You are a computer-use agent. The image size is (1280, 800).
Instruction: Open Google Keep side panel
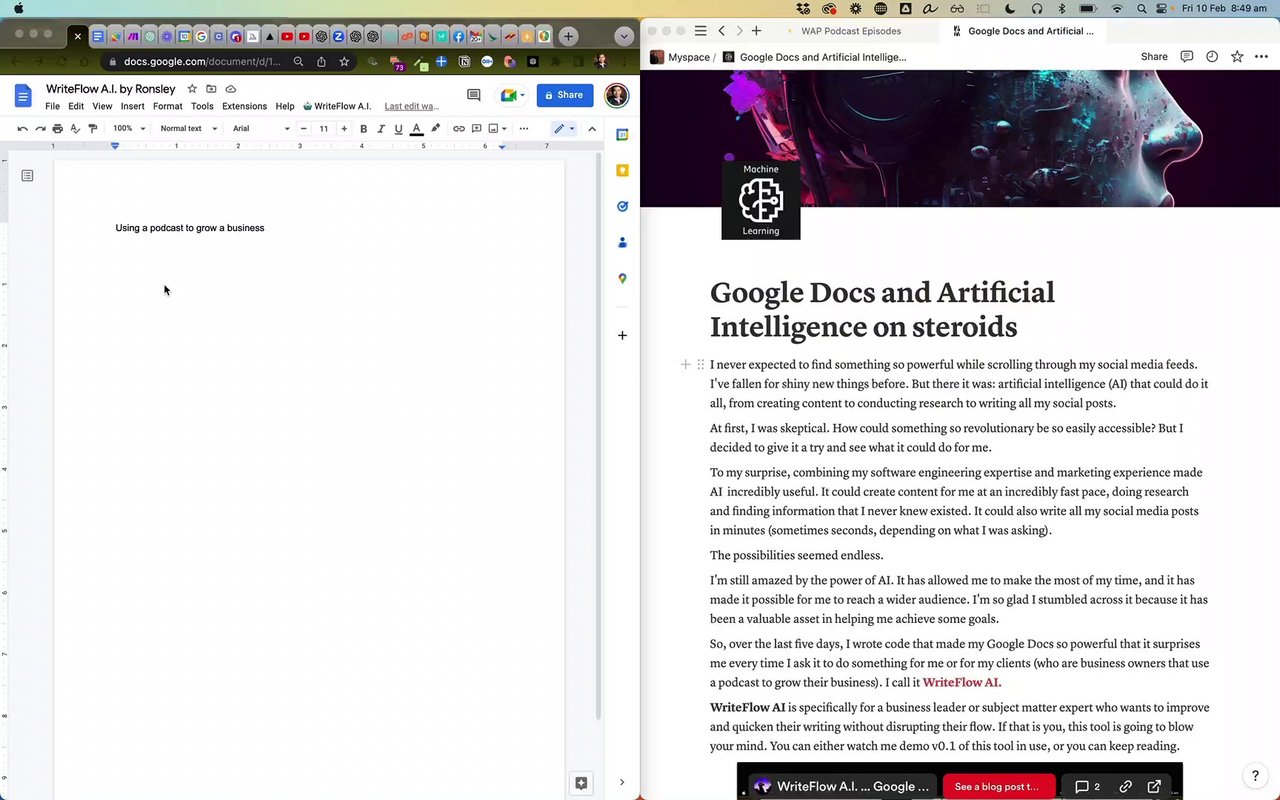pos(622,170)
